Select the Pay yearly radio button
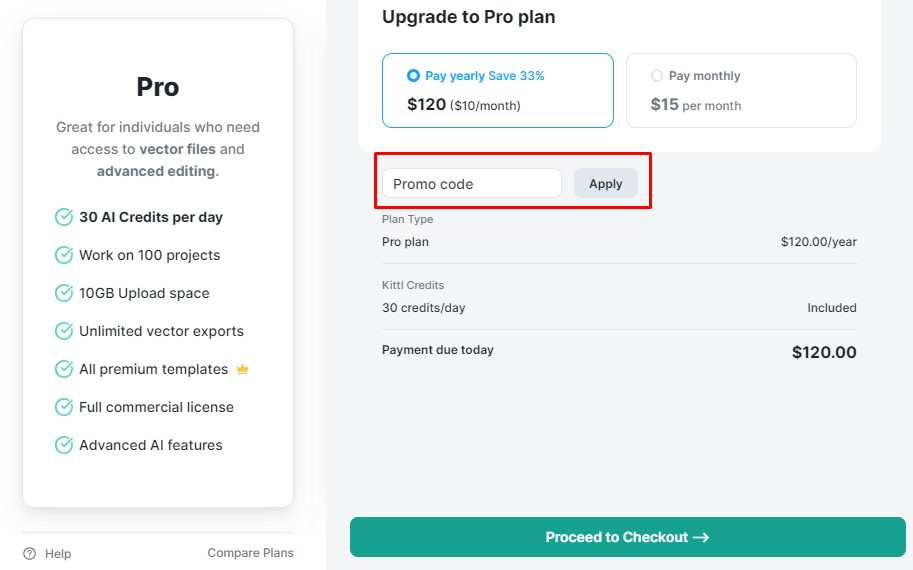Image resolution: width=913 pixels, height=570 pixels. [413, 76]
